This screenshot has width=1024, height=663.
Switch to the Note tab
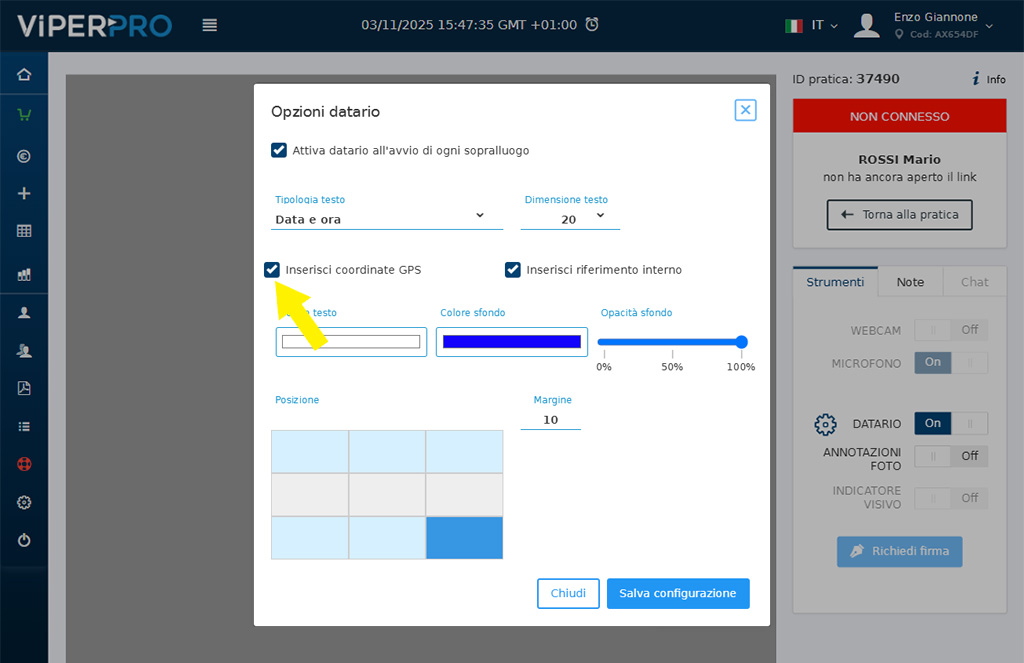tap(910, 282)
